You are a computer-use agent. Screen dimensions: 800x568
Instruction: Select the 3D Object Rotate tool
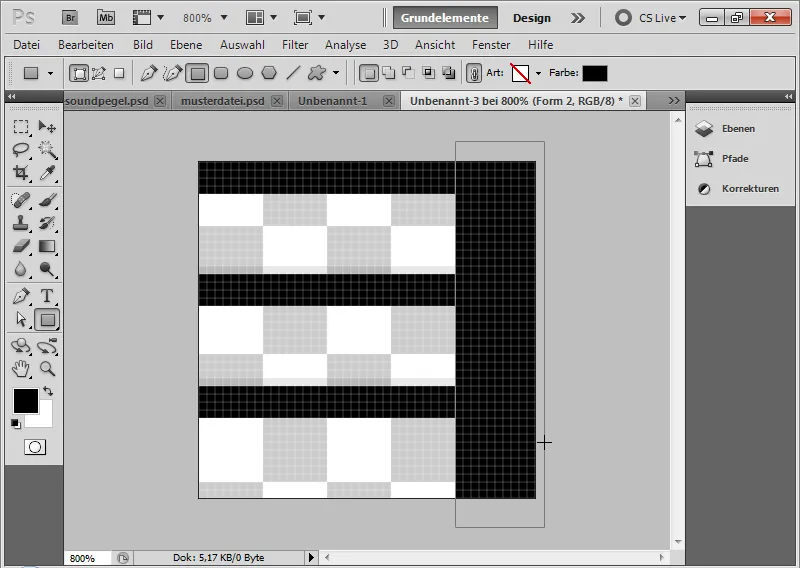[x=21, y=346]
